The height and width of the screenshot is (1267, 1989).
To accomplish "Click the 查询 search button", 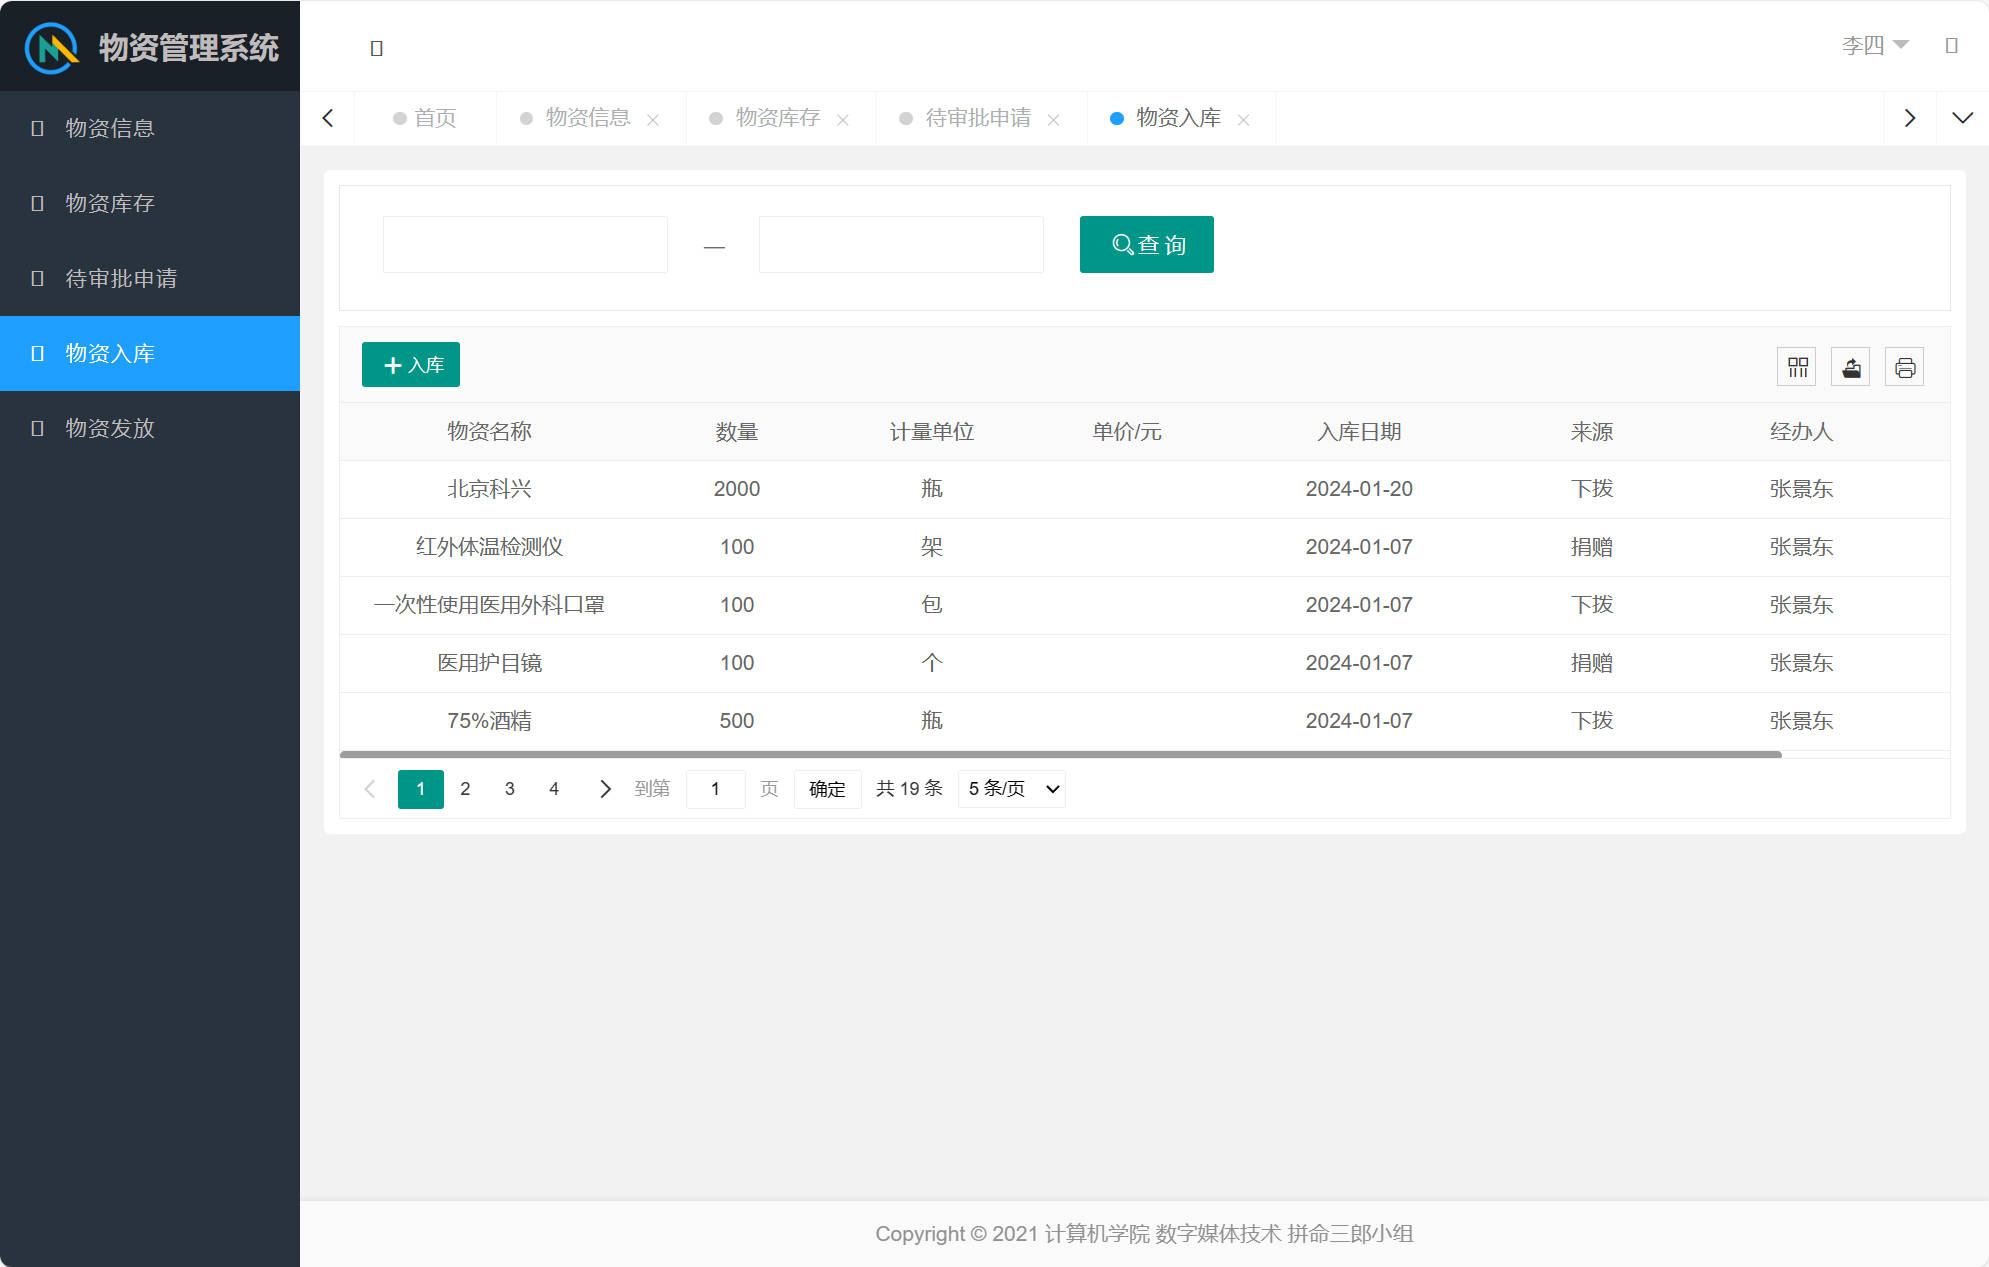I will 1145,244.
